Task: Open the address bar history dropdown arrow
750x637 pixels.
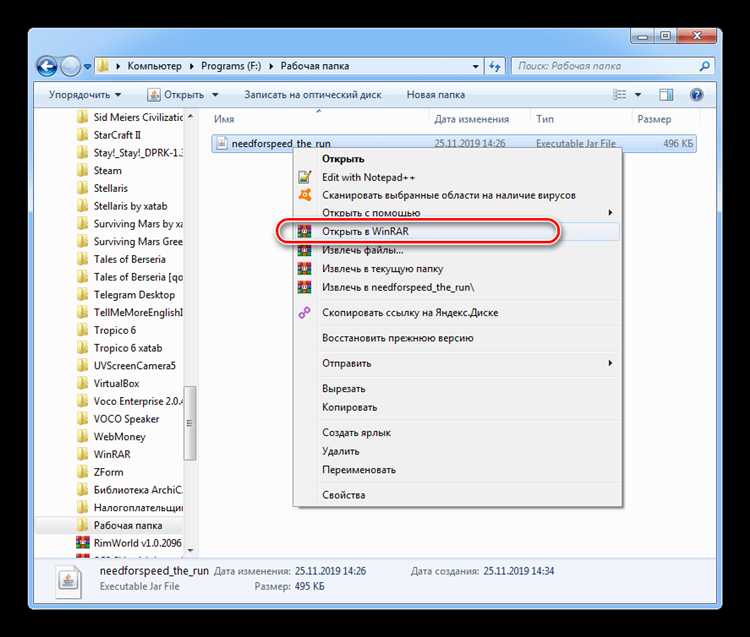Action: tap(475, 66)
